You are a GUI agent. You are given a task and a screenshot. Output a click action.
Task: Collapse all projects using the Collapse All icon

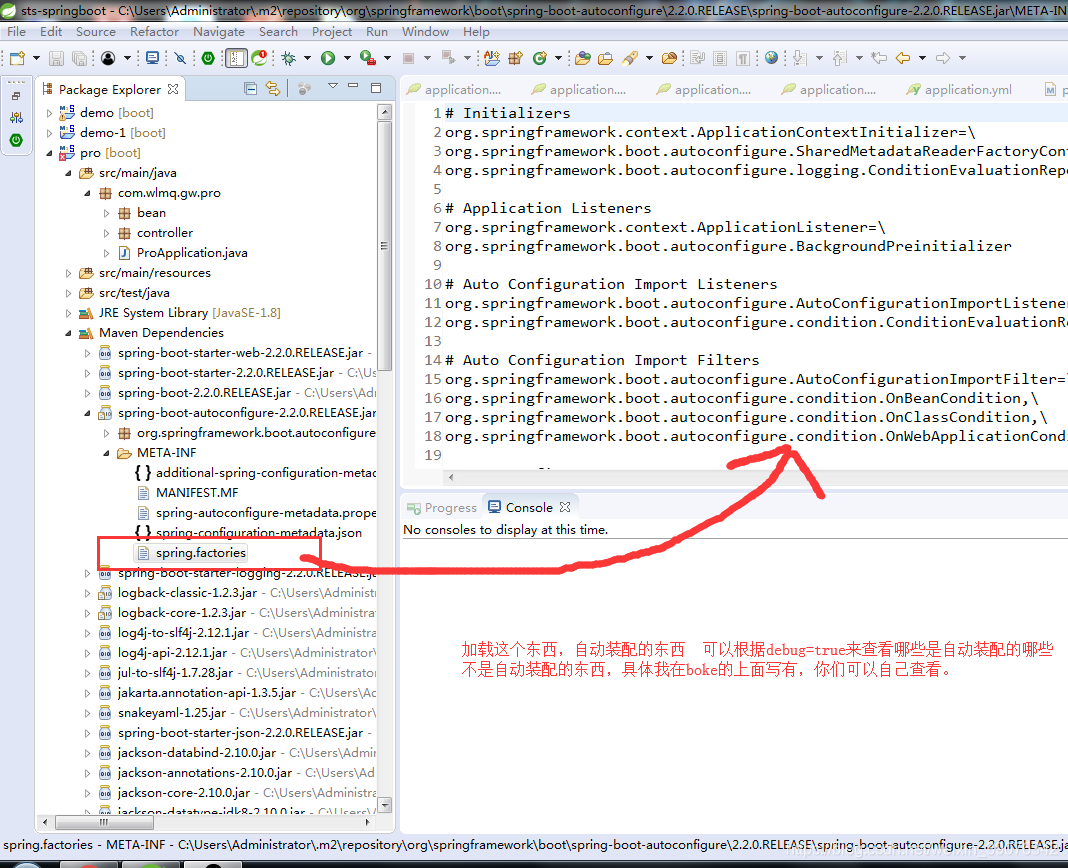click(x=250, y=88)
